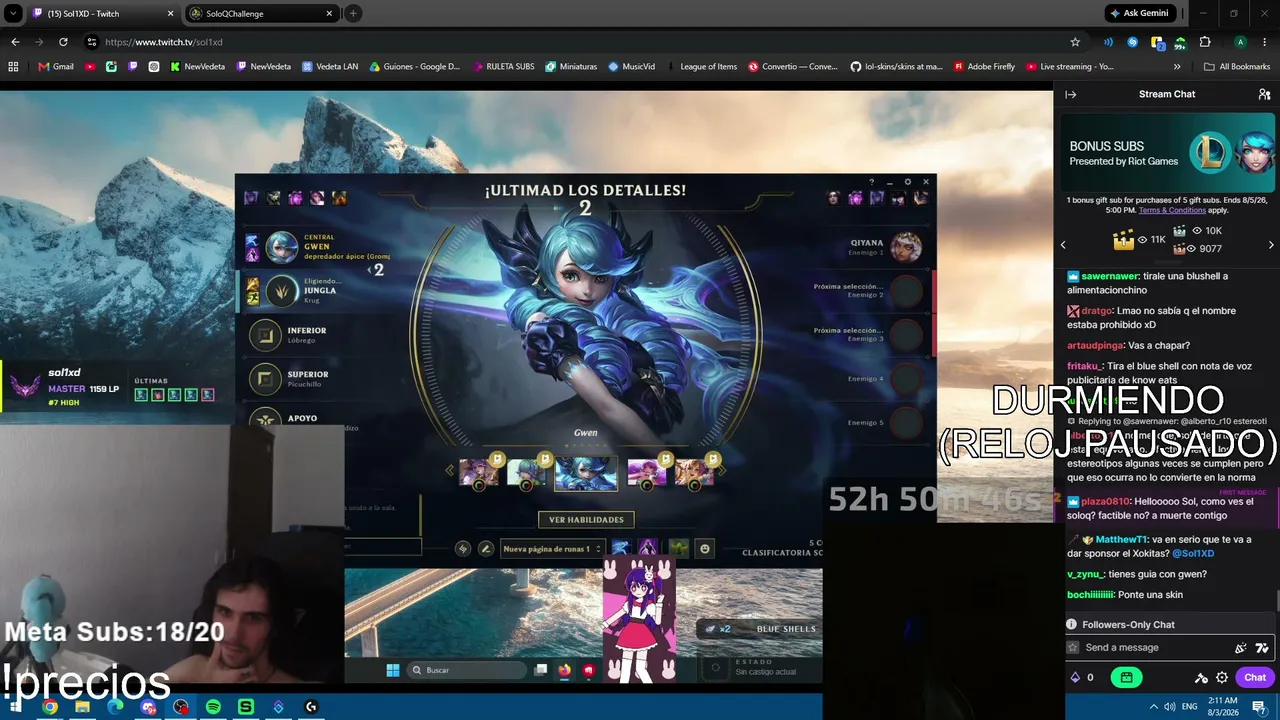The width and height of the screenshot is (1280, 720).
Task: Bookmark this page with the star icon
Action: click(1075, 42)
